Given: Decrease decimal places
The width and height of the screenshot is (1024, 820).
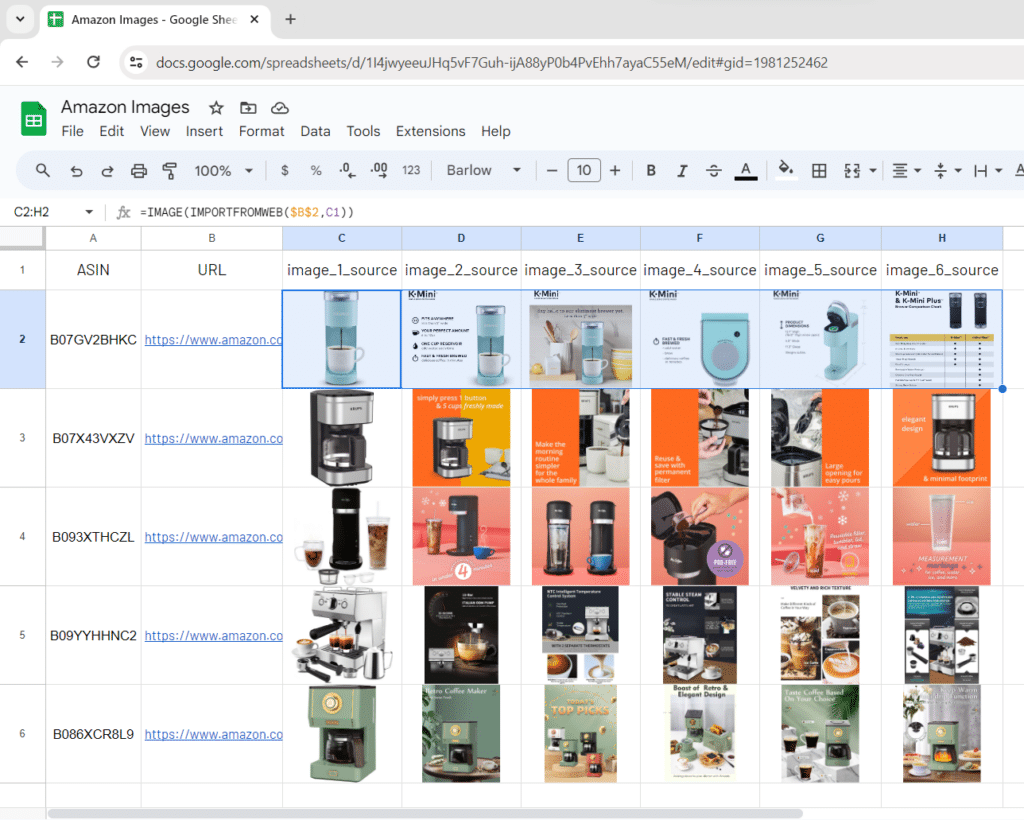Looking at the screenshot, I should 347,170.
